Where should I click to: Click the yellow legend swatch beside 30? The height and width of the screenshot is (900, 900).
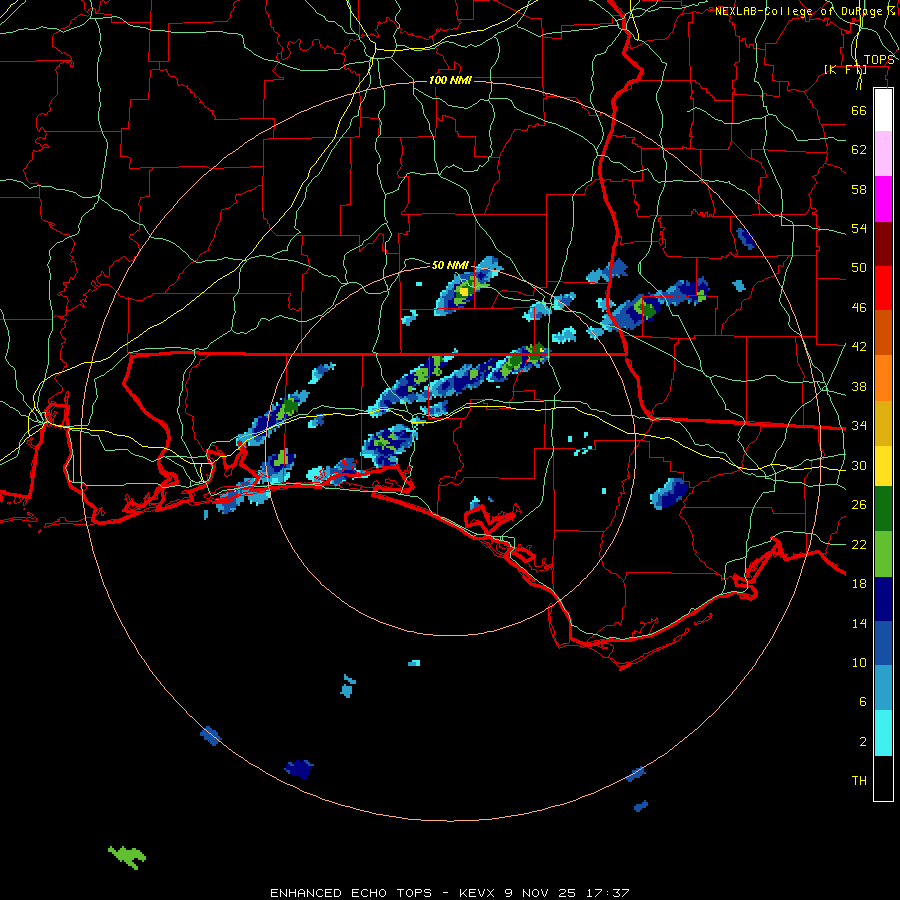[x=883, y=466]
